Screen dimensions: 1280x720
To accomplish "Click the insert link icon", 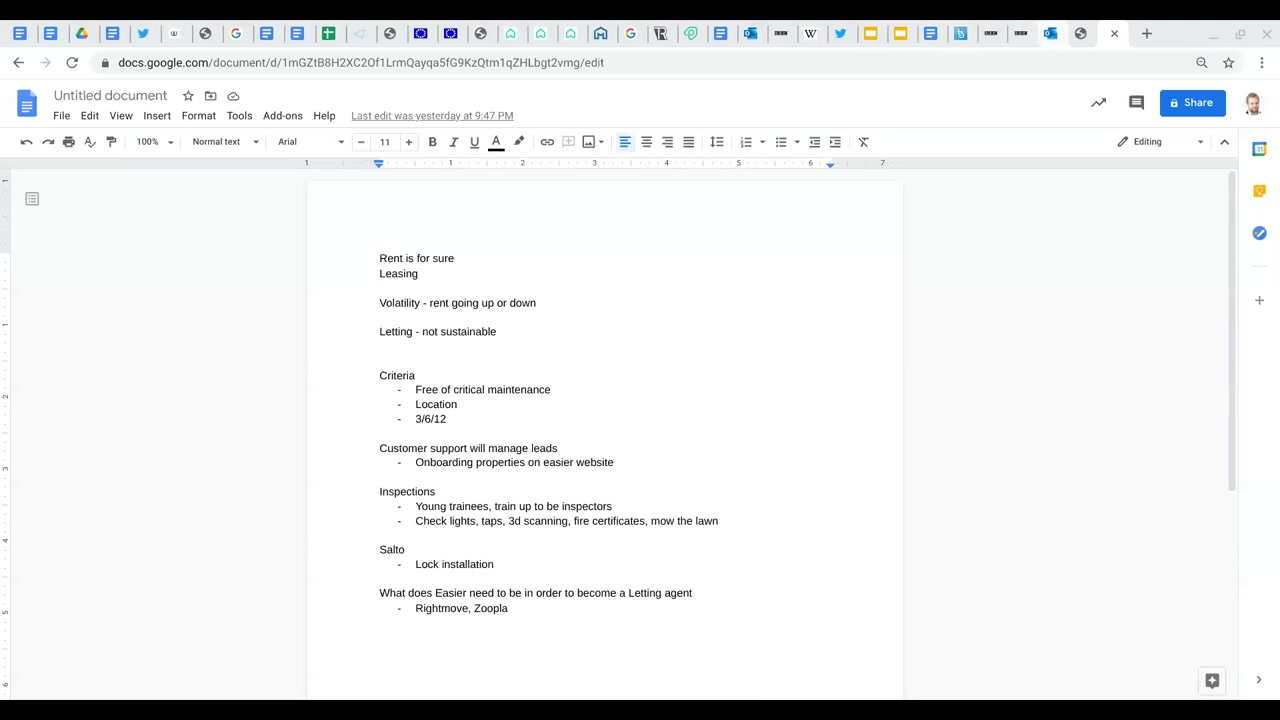I will point(547,142).
